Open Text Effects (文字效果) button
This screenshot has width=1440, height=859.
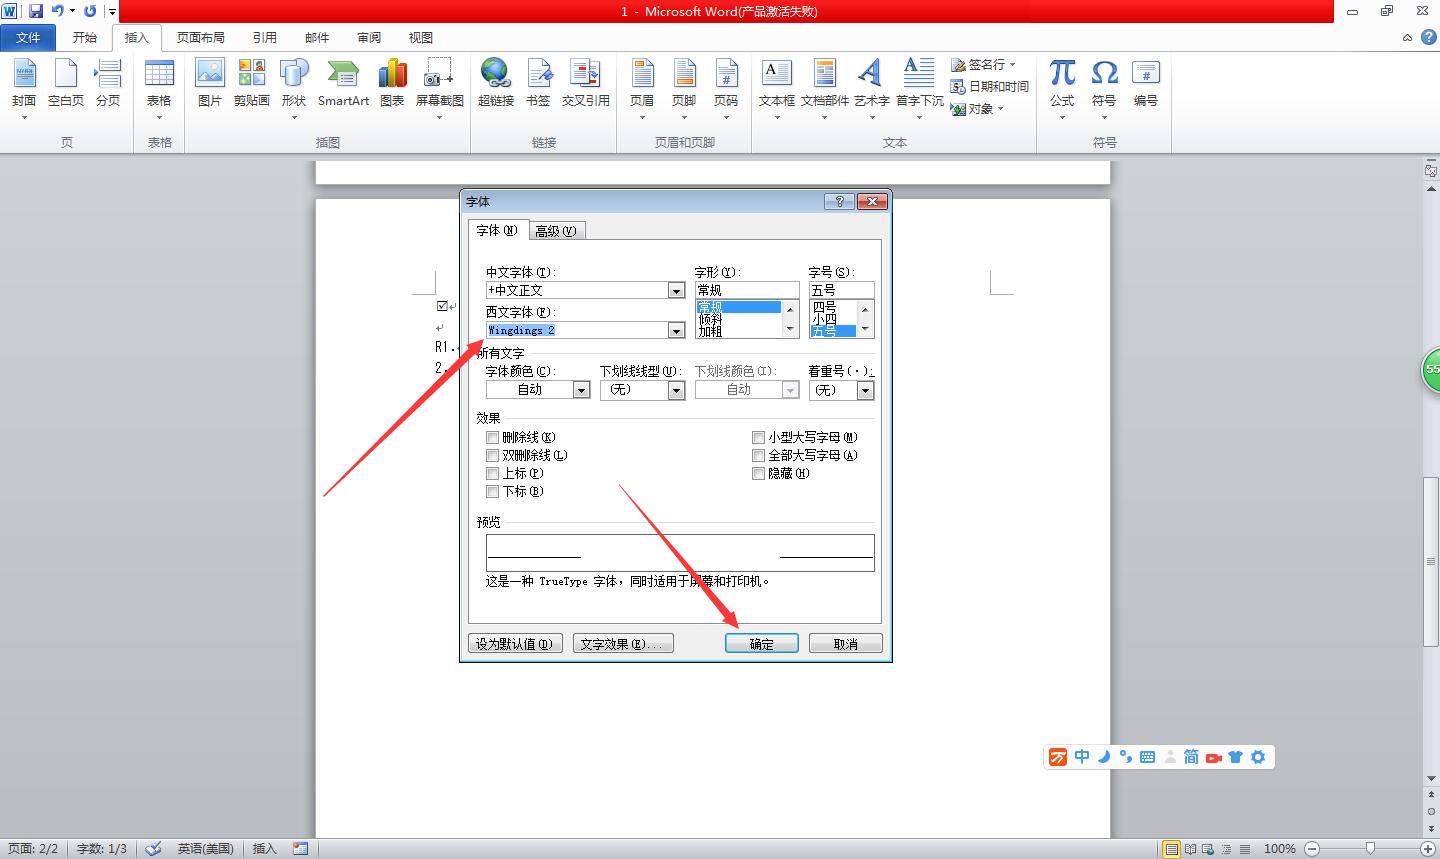[x=623, y=644]
